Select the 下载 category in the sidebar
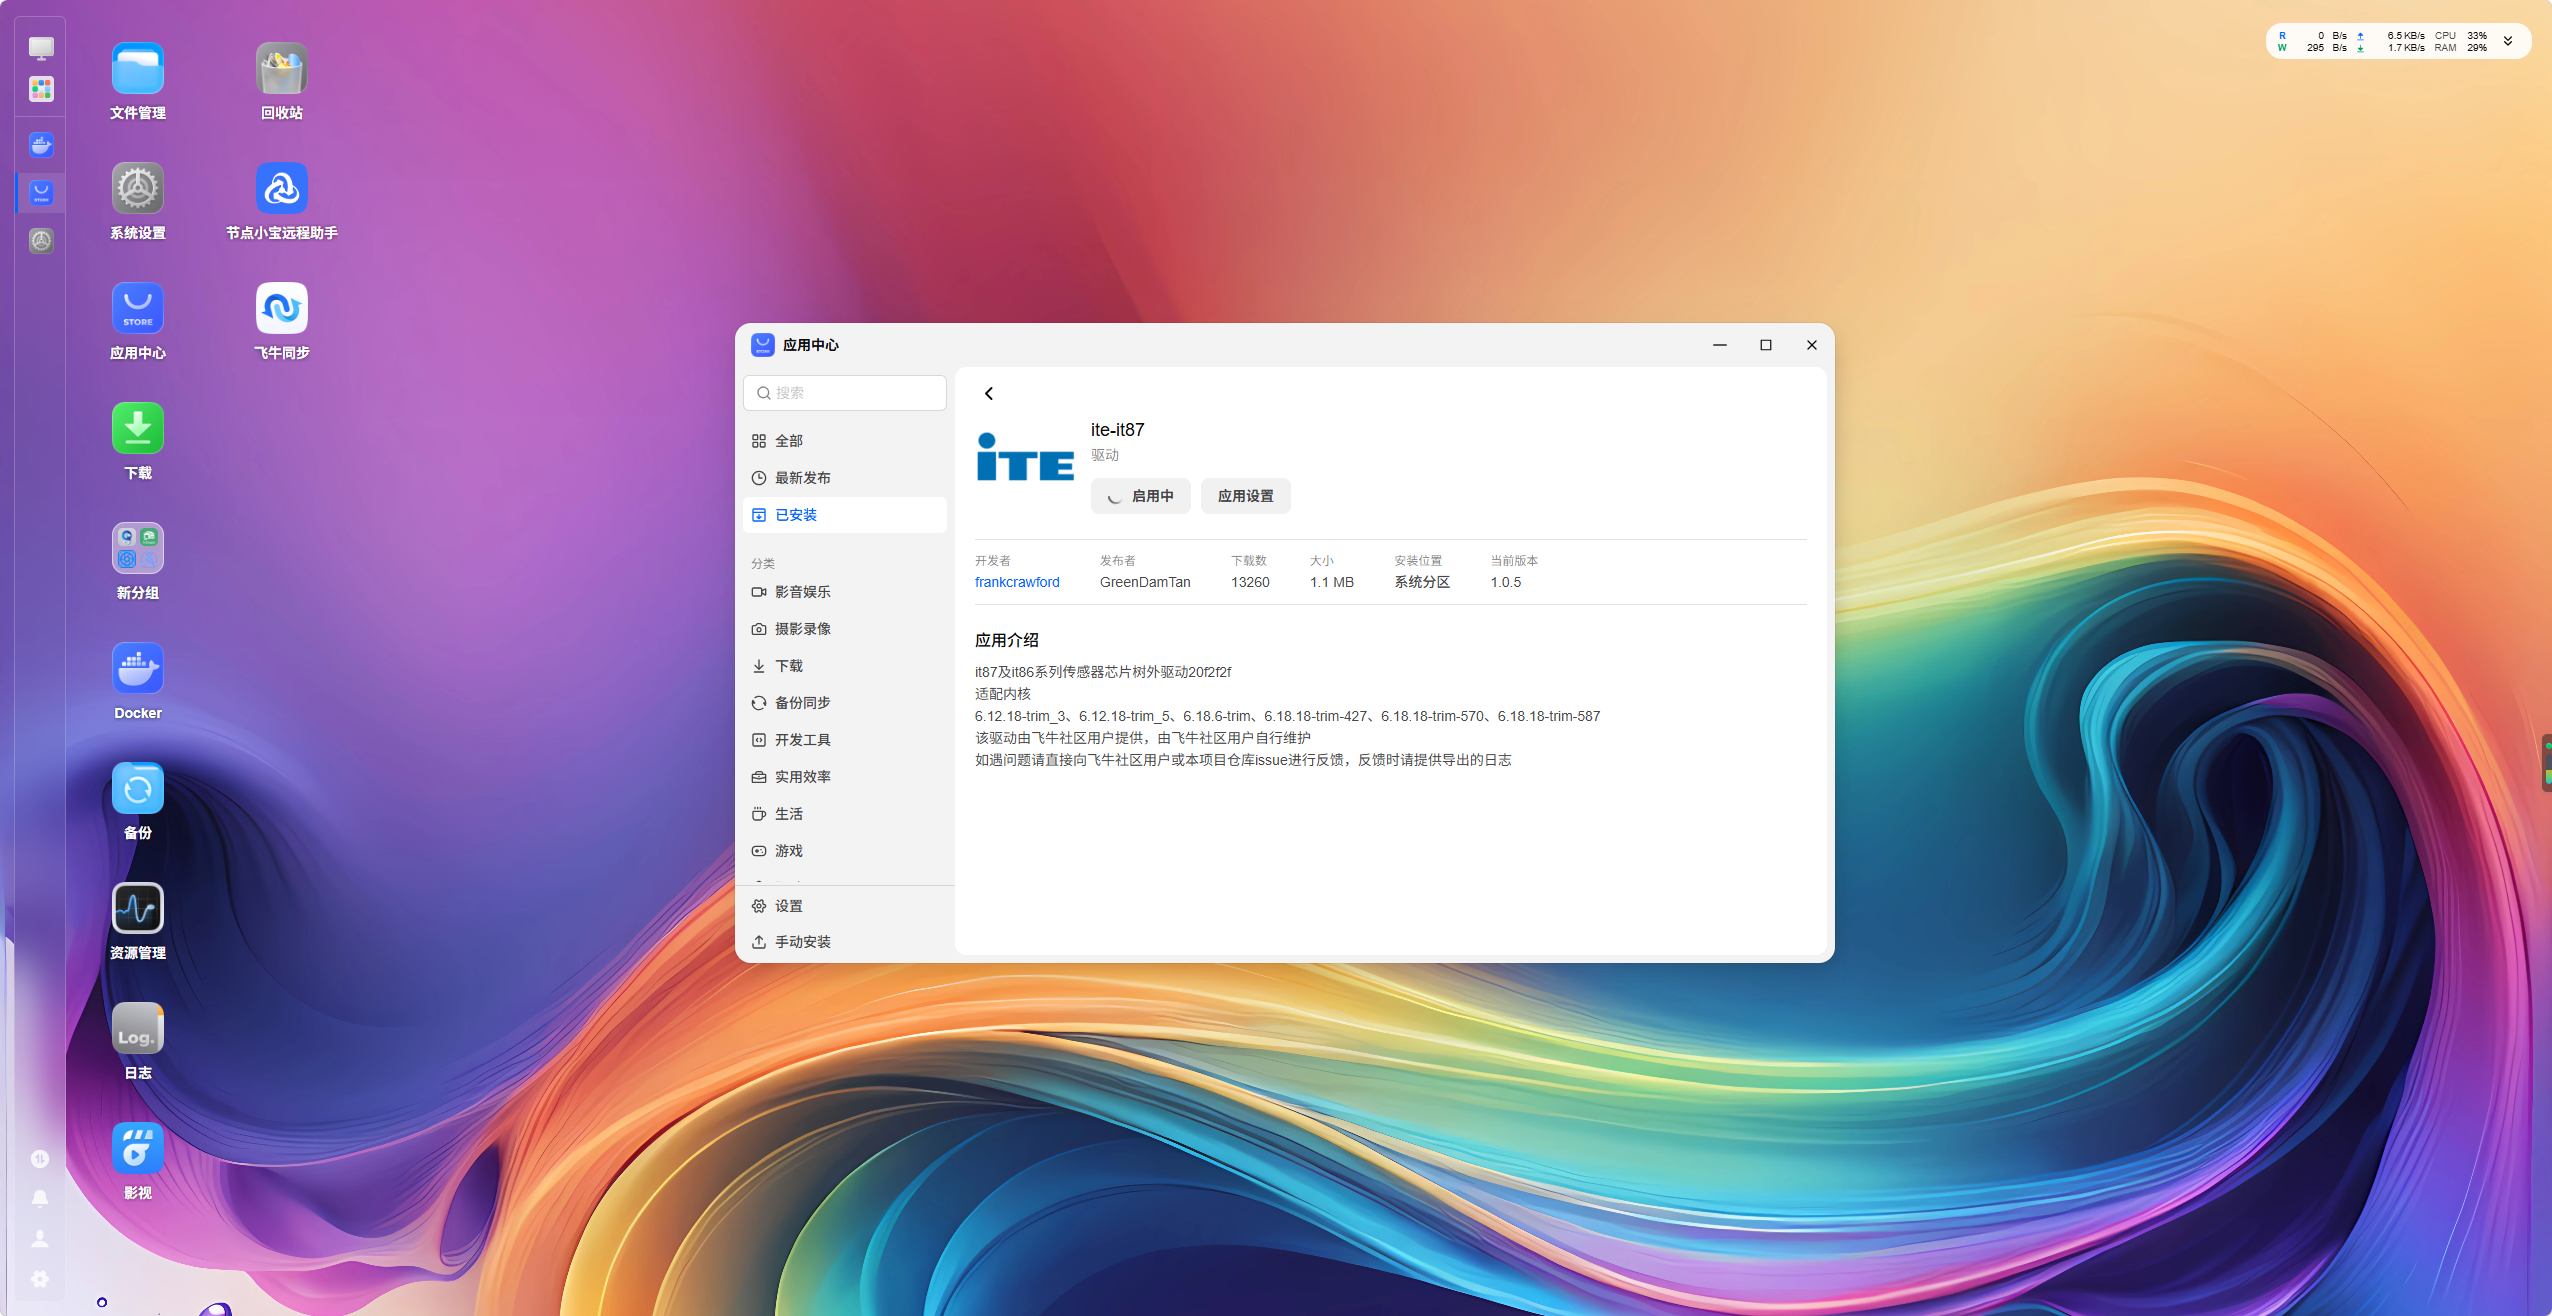The height and width of the screenshot is (1316, 2552). [x=845, y=666]
